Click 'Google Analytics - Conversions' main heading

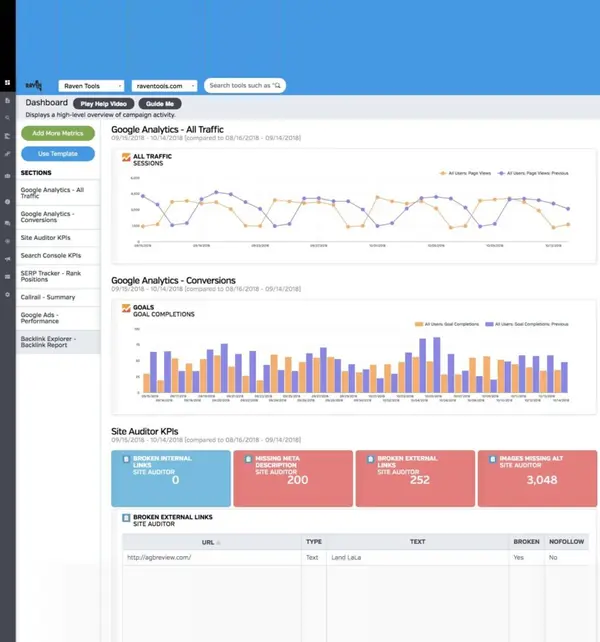pyautogui.click(x=173, y=280)
